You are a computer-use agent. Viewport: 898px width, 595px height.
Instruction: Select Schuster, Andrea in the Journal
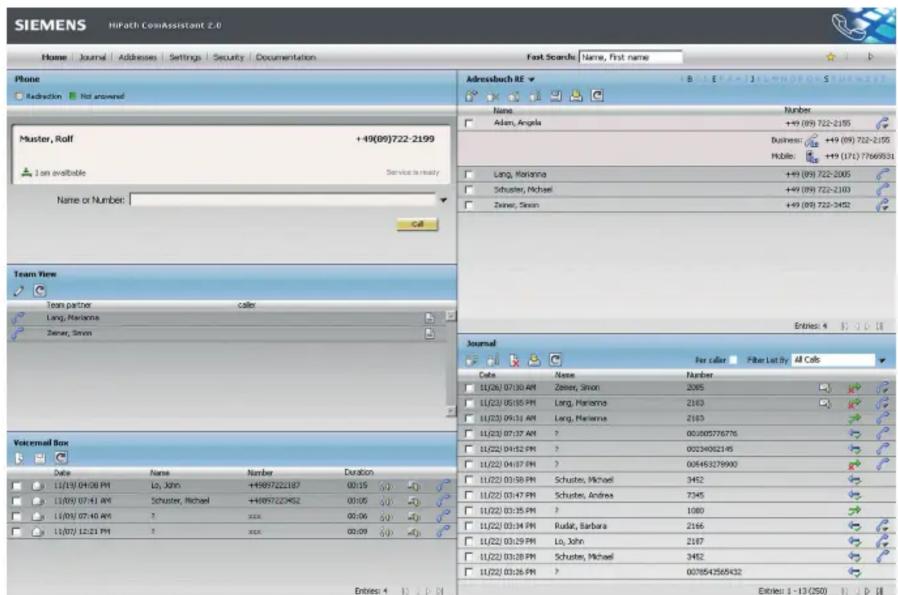(584, 495)
